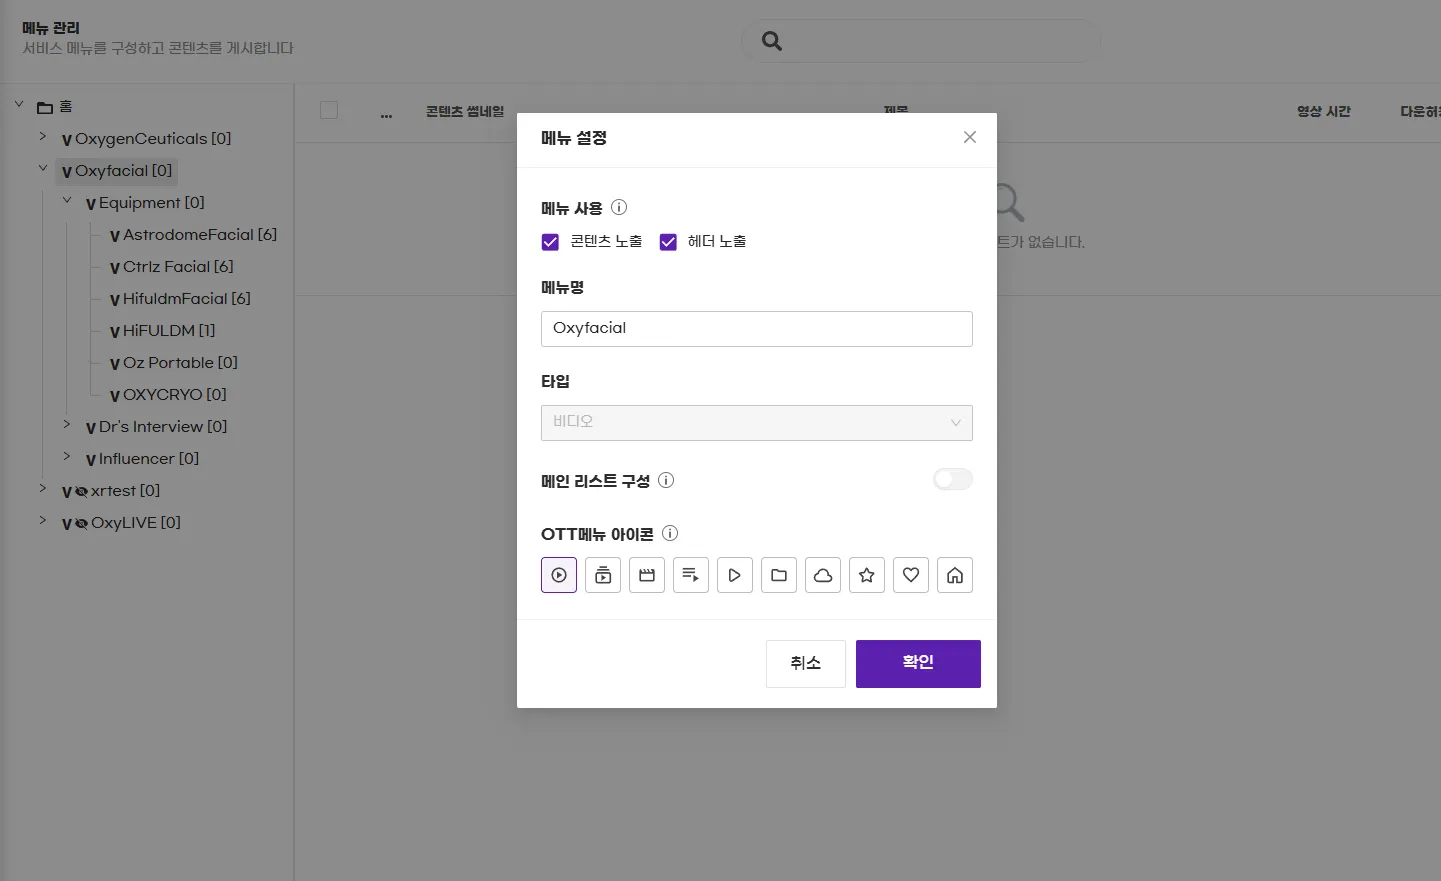Pick the star OTT menu icon
The width and height of the screenshot is (1441, 881).
click(x=867, y=575)
